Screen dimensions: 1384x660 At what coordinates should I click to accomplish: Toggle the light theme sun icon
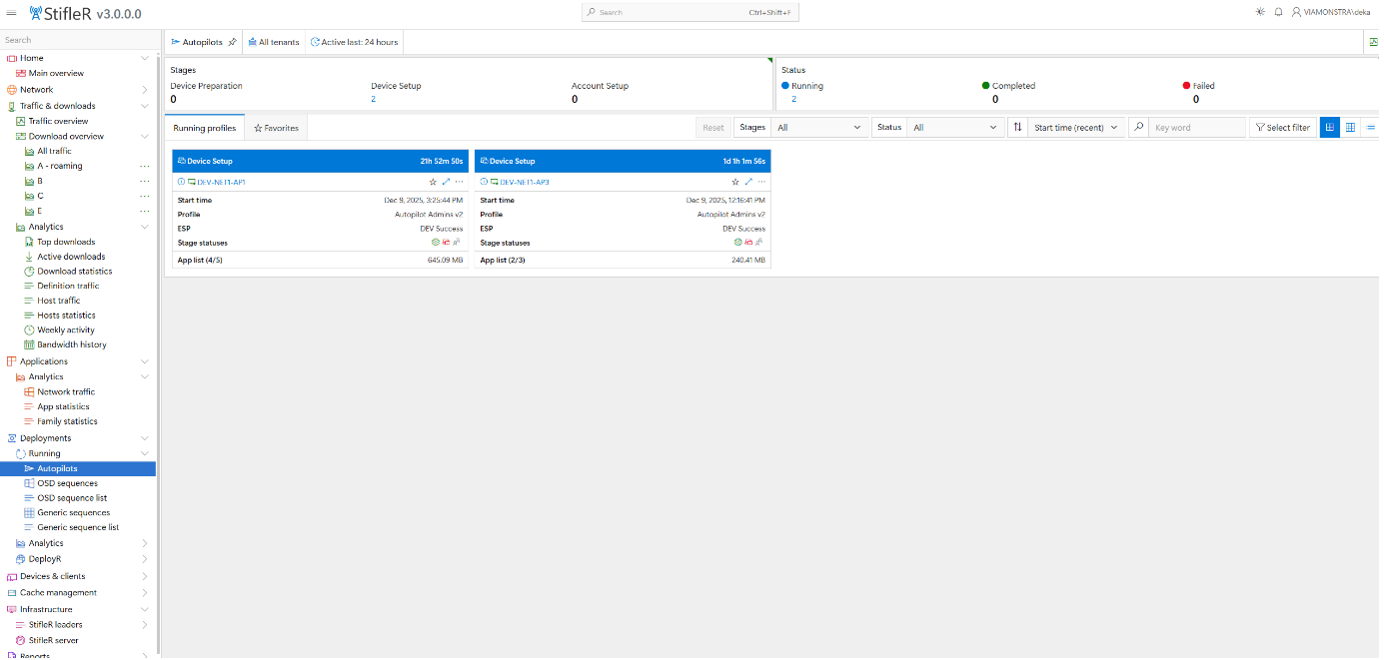tap(1258, 12)
